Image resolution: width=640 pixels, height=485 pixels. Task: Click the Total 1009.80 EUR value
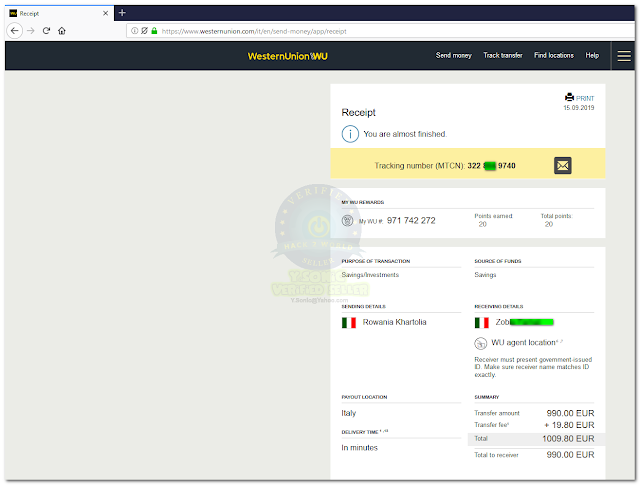[568, 439]
